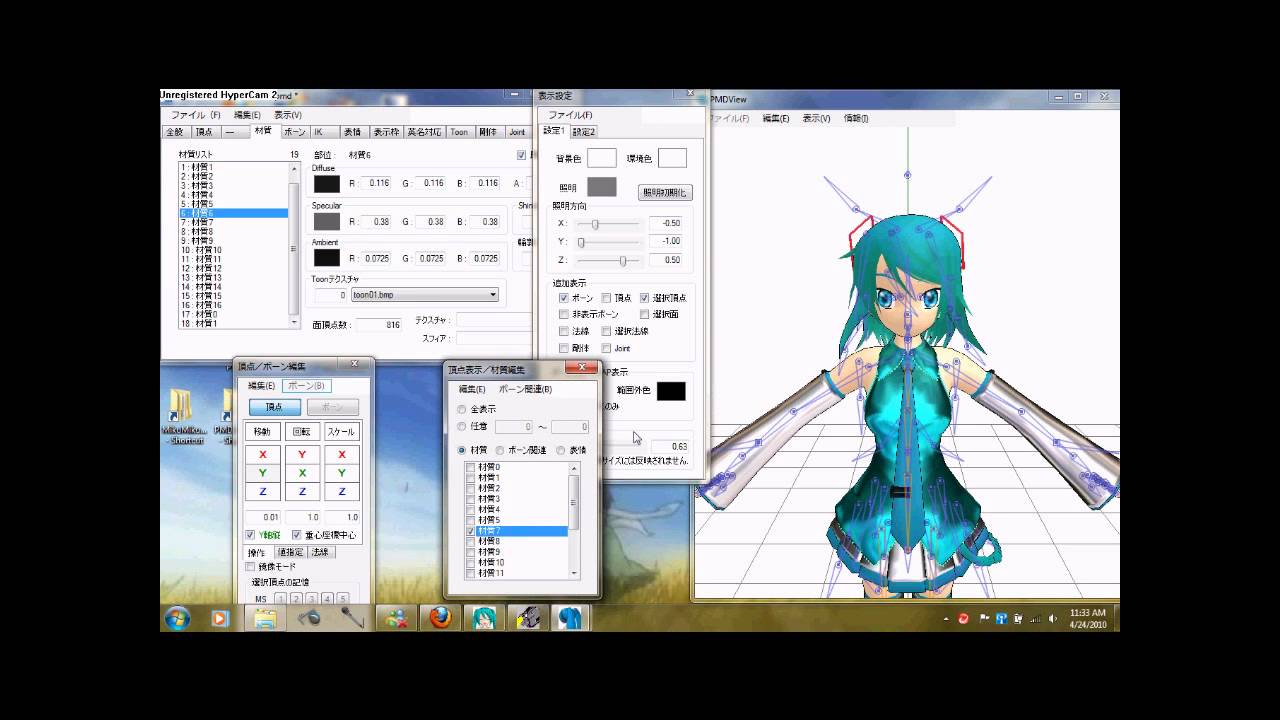
Task: Switch to the 表情 tab
Action: tap(352, 132)
